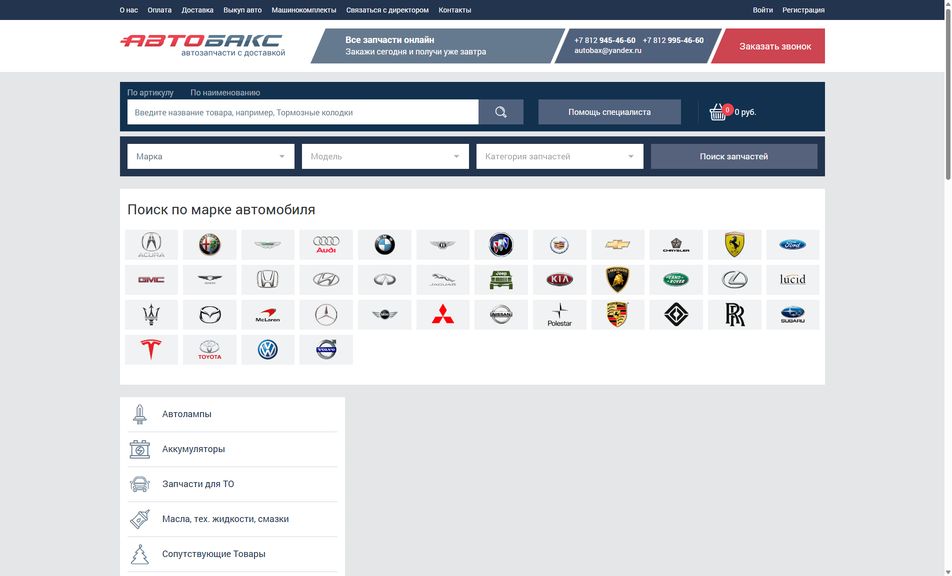
Task: Open the Марка dropdown
Action: 211,157
